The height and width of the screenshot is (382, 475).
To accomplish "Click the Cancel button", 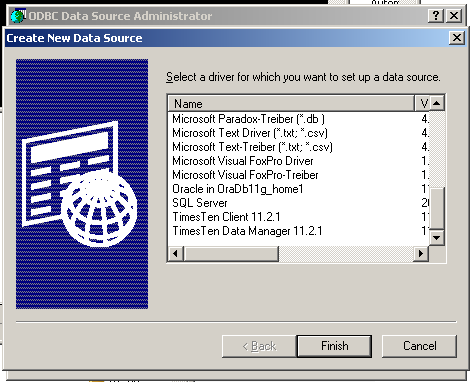I will point(419,346).
